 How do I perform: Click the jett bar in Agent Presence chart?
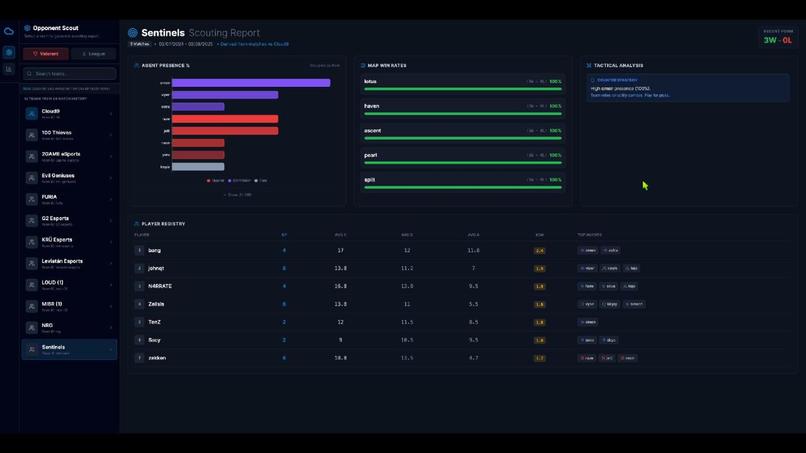coord(225,131)
